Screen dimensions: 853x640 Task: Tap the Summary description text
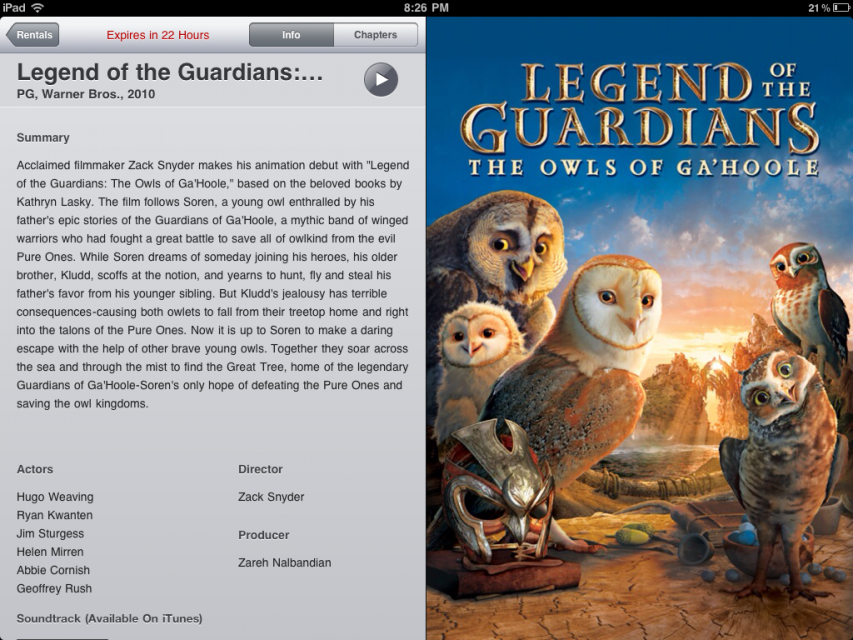213,284
